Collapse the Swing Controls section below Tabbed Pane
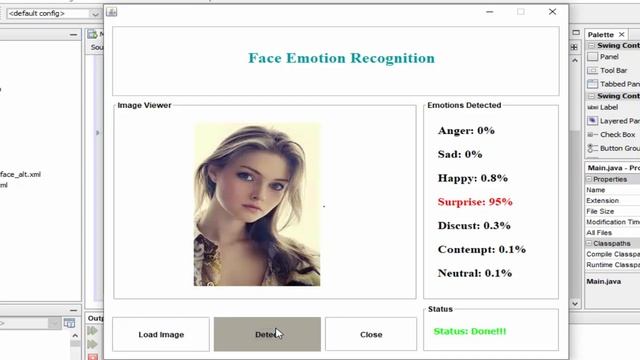 [591, 96]
